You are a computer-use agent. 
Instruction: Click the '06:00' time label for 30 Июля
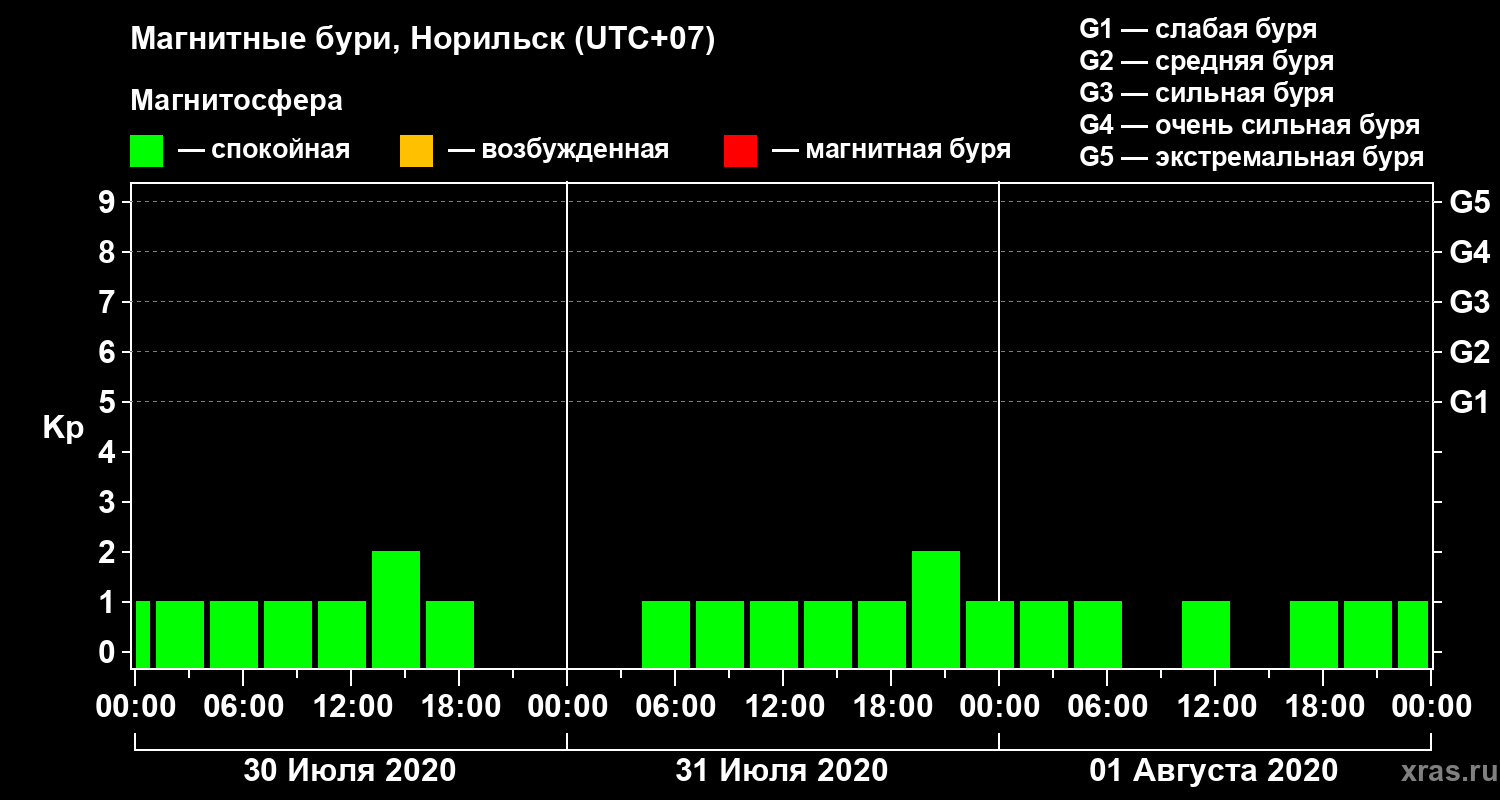tap(243, 707)
